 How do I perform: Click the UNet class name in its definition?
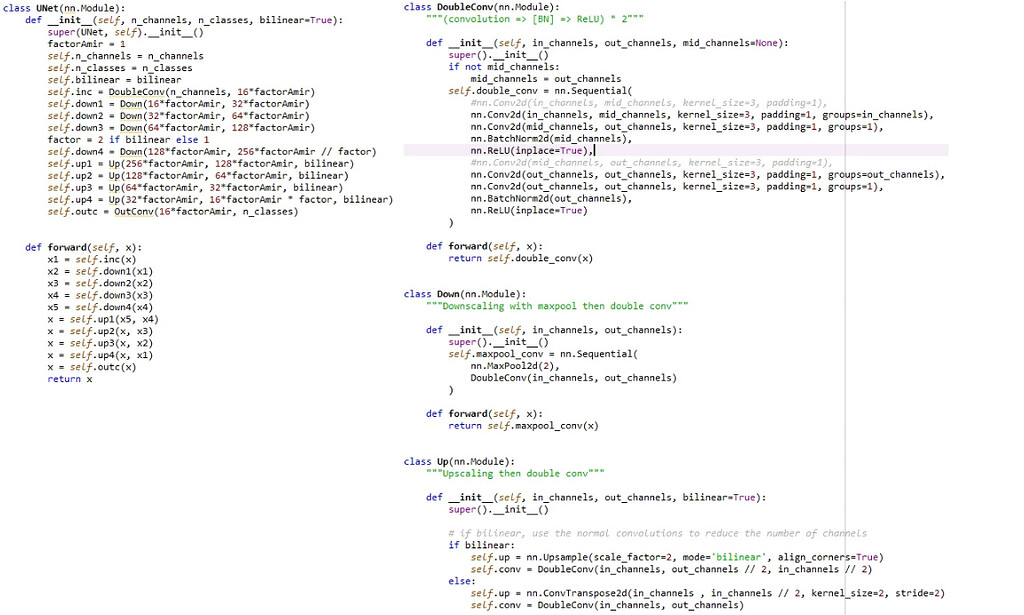[x=47, y=8]
